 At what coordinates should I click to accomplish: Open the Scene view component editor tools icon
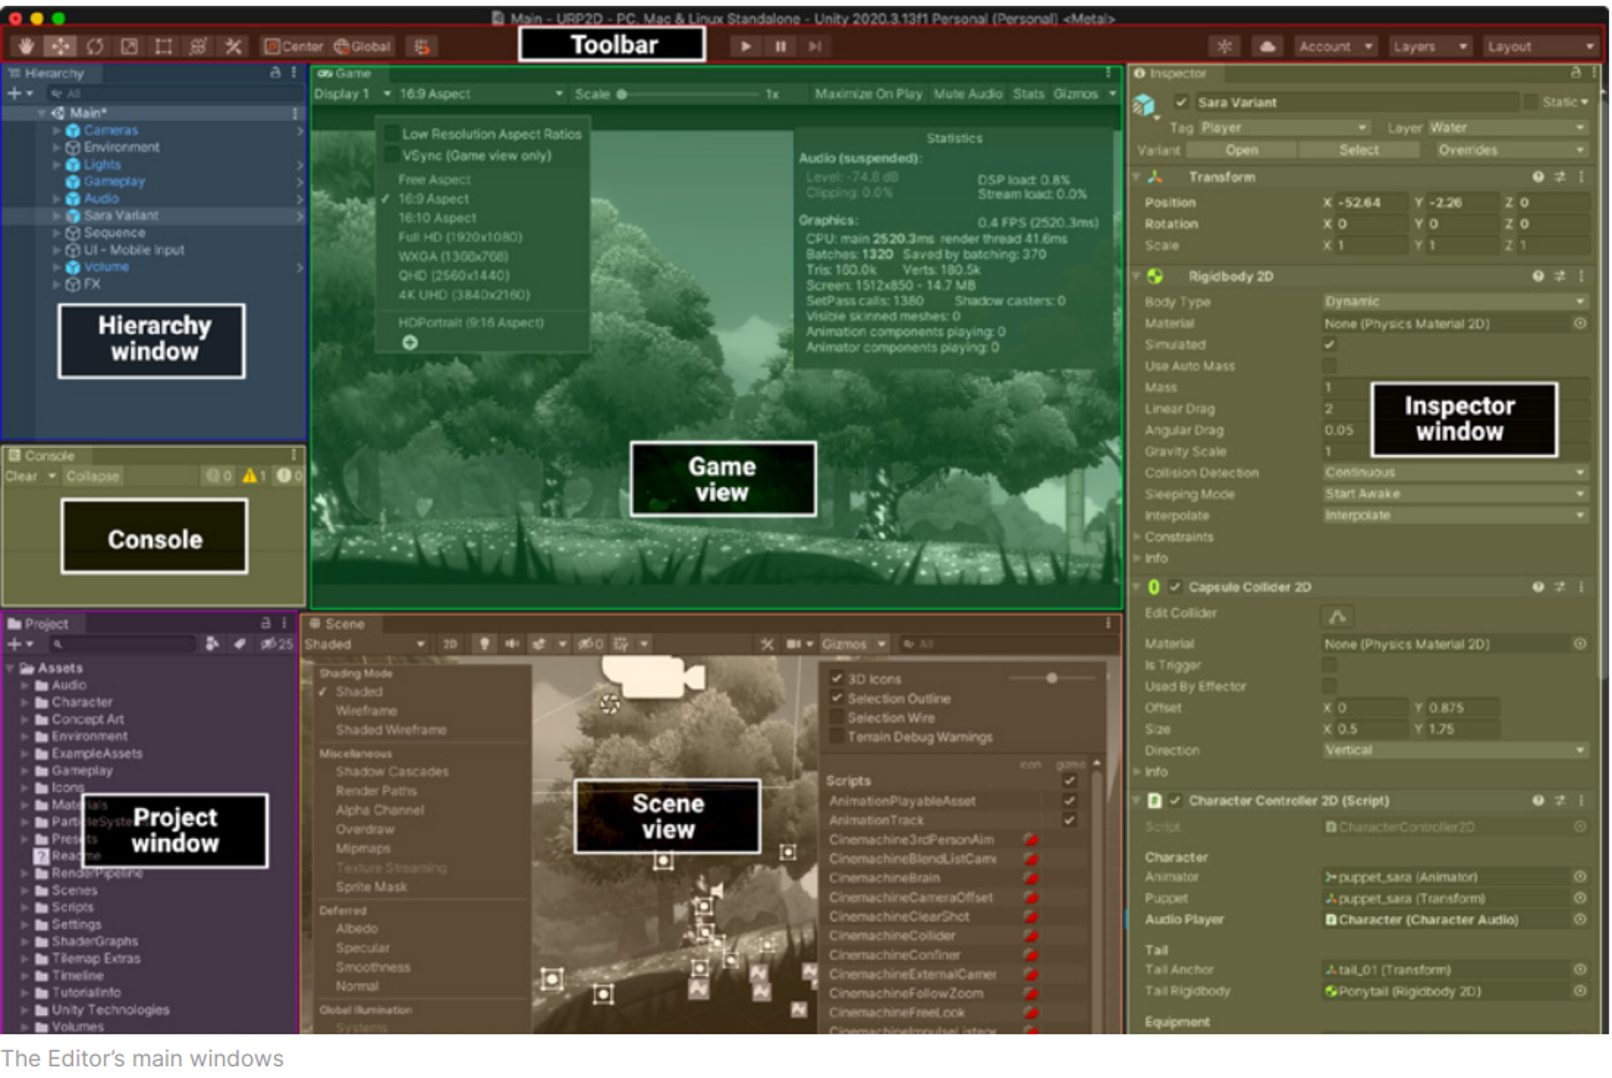coord(767,644)
